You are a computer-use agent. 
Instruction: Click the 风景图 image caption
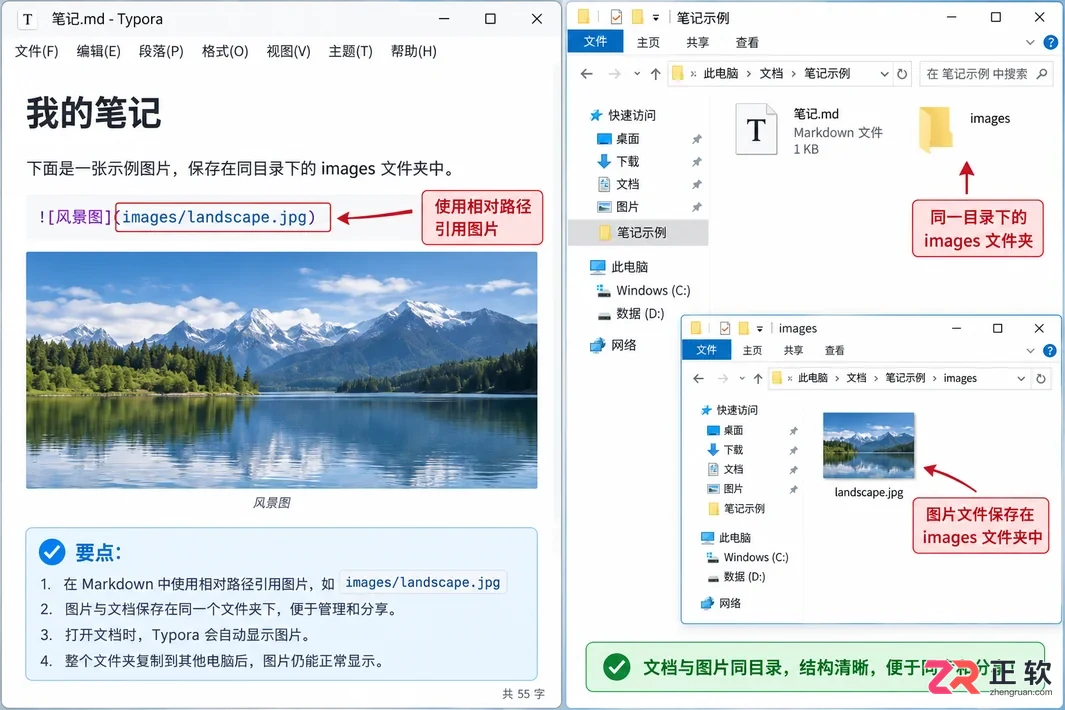click(x=272, y=503)
